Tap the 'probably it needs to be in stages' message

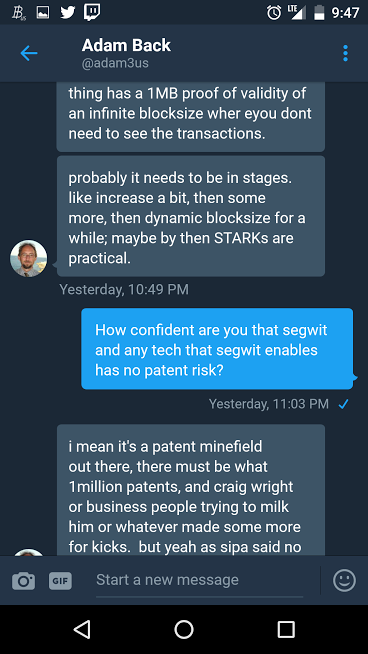[x=191, y=216]
